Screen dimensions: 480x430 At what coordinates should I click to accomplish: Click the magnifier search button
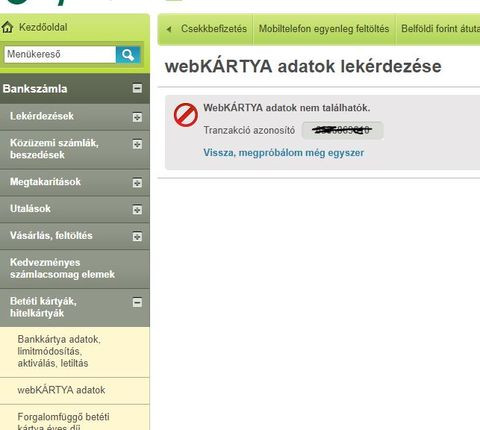coord(128,54)
